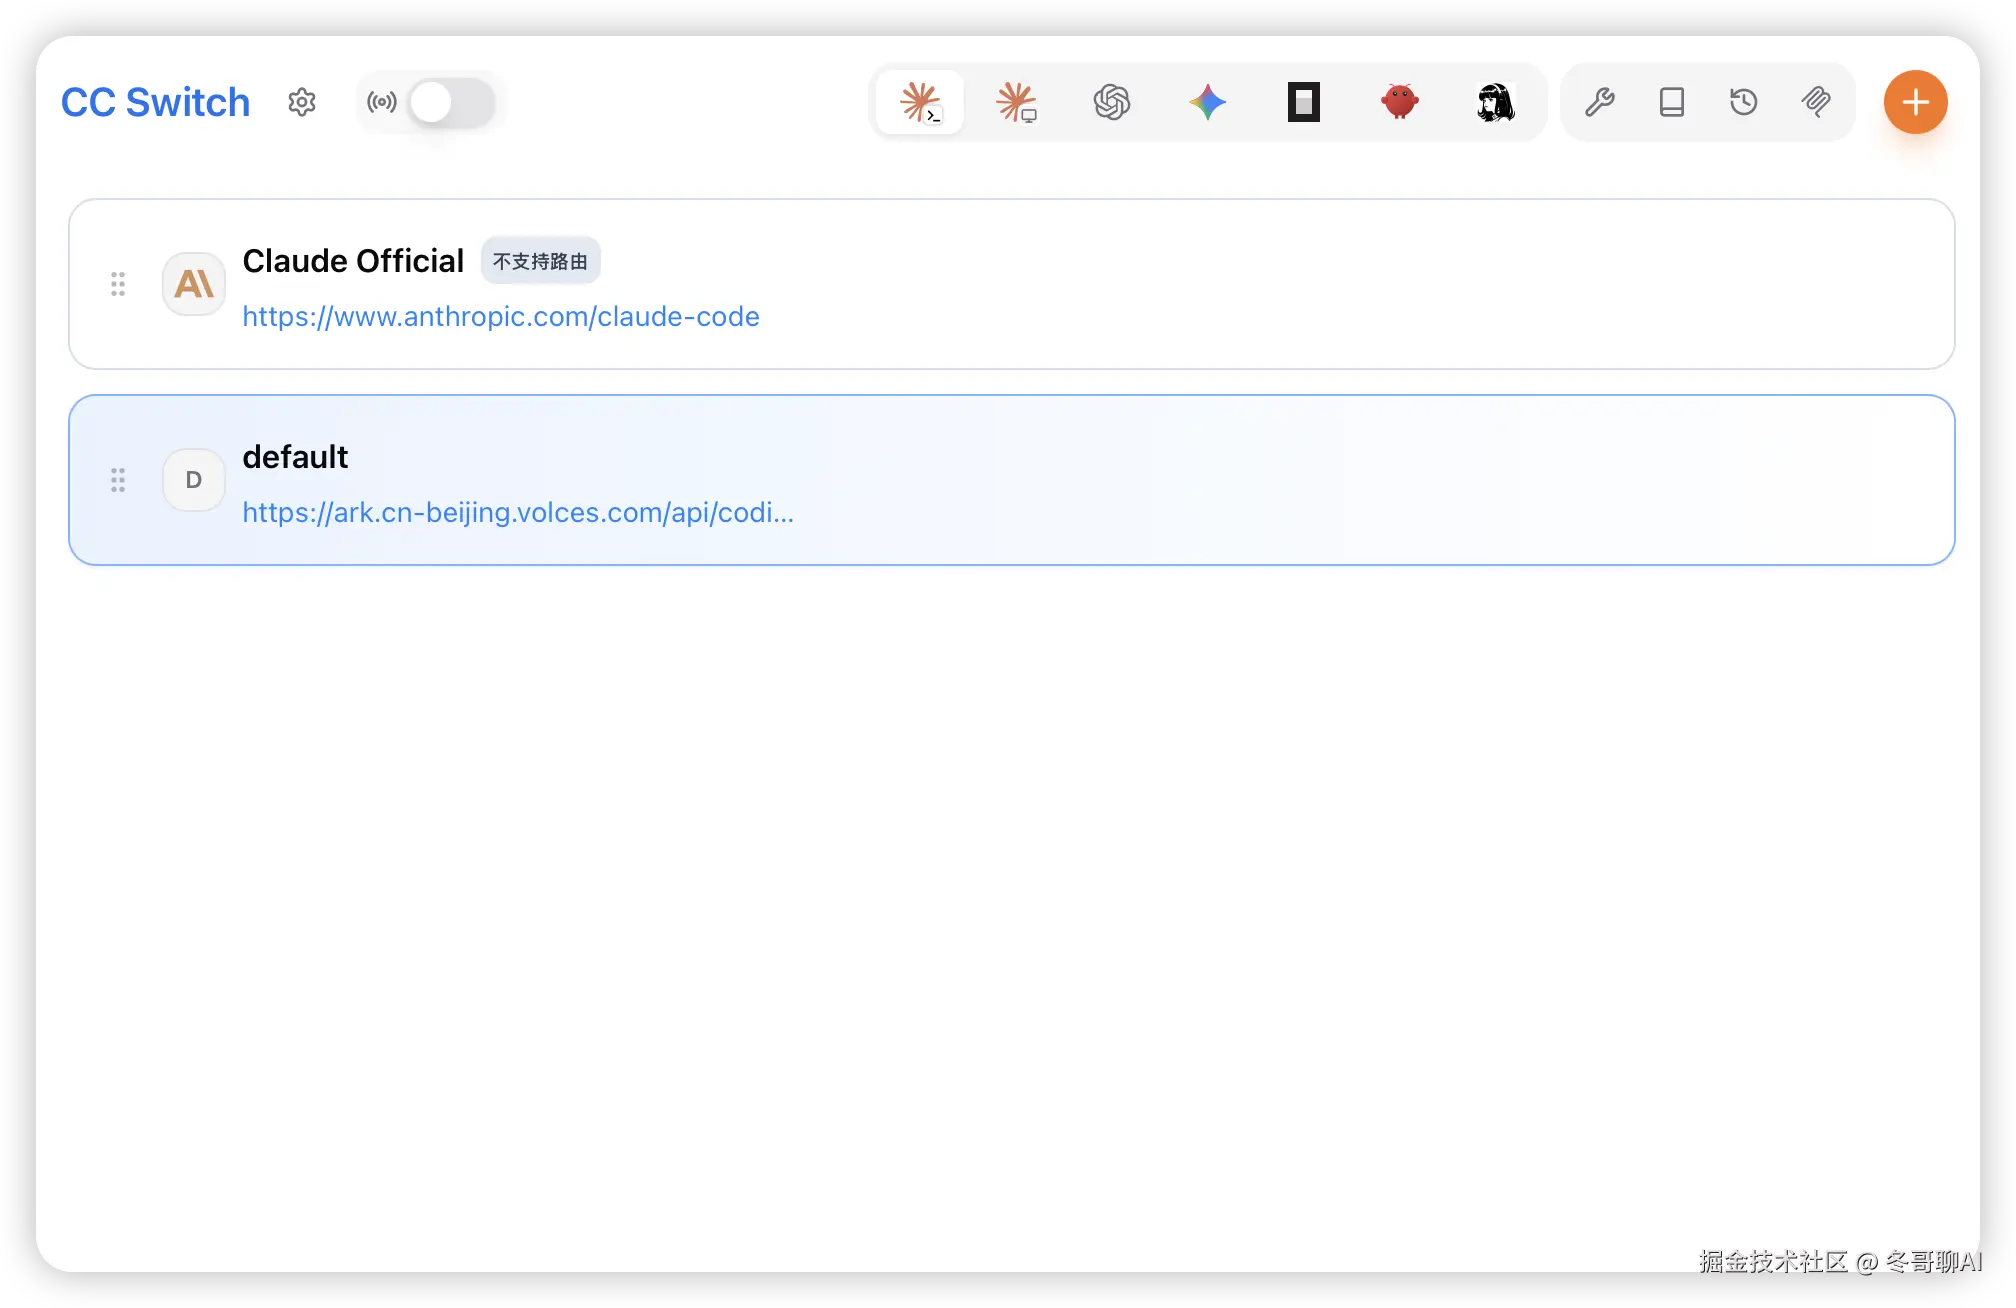Open the history clock icon
The width and height of the screenshot is (2016, 1308).
pyautogui.click(x=1744, y=102)
